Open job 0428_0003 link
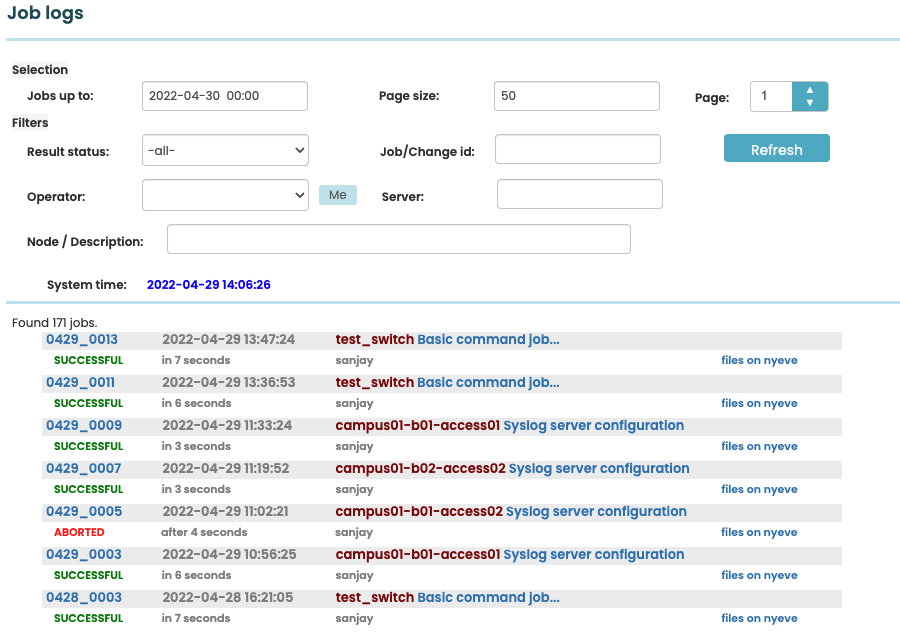Viewport: 900px width, 632px height. tap(83, 598)
